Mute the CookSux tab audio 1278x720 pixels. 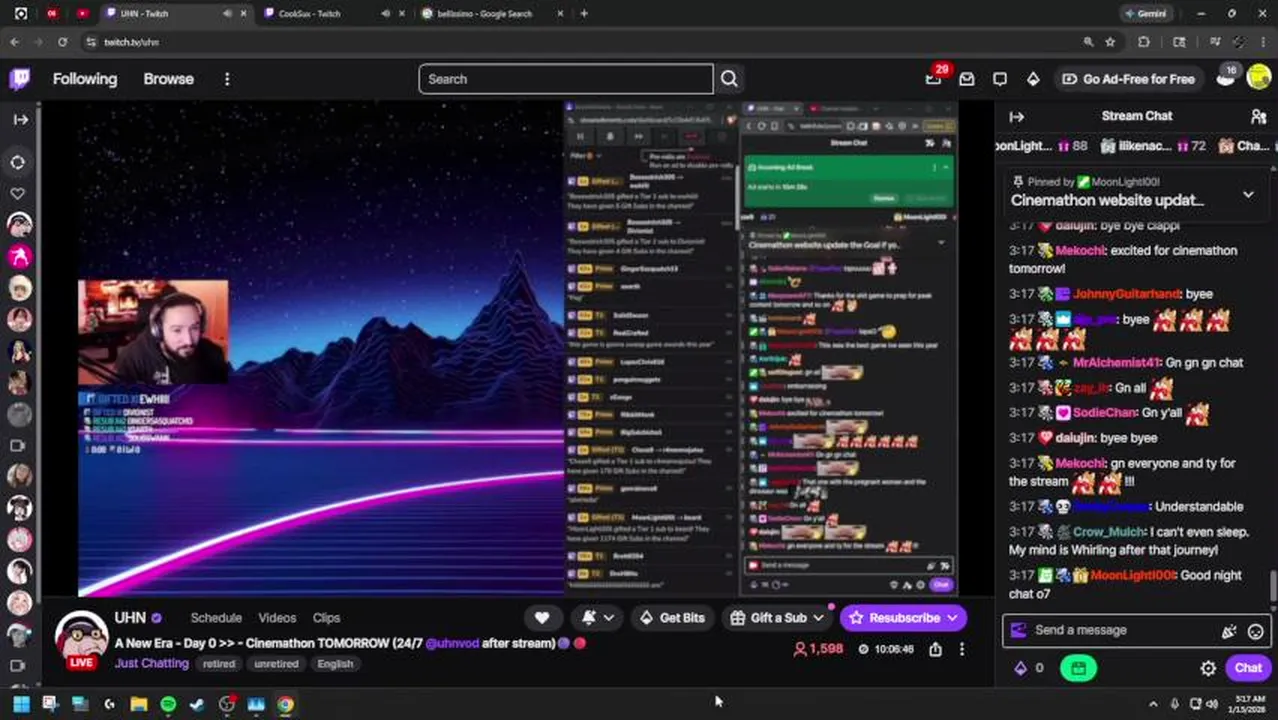386,14
